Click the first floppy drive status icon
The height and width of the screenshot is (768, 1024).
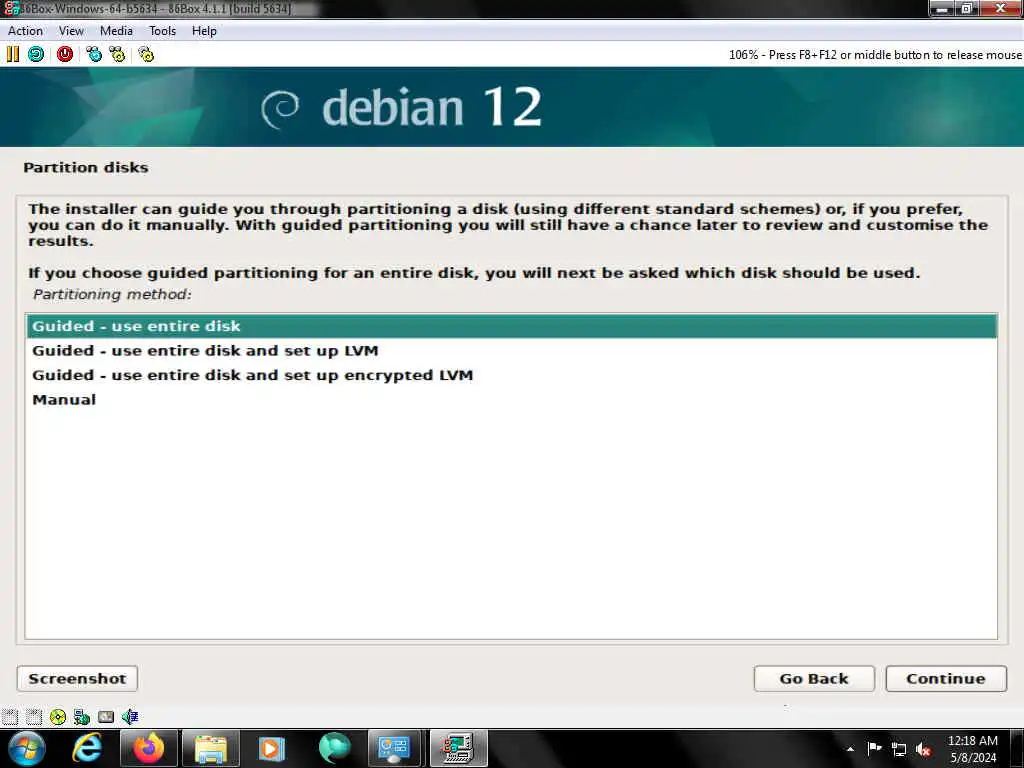[10, 717]
